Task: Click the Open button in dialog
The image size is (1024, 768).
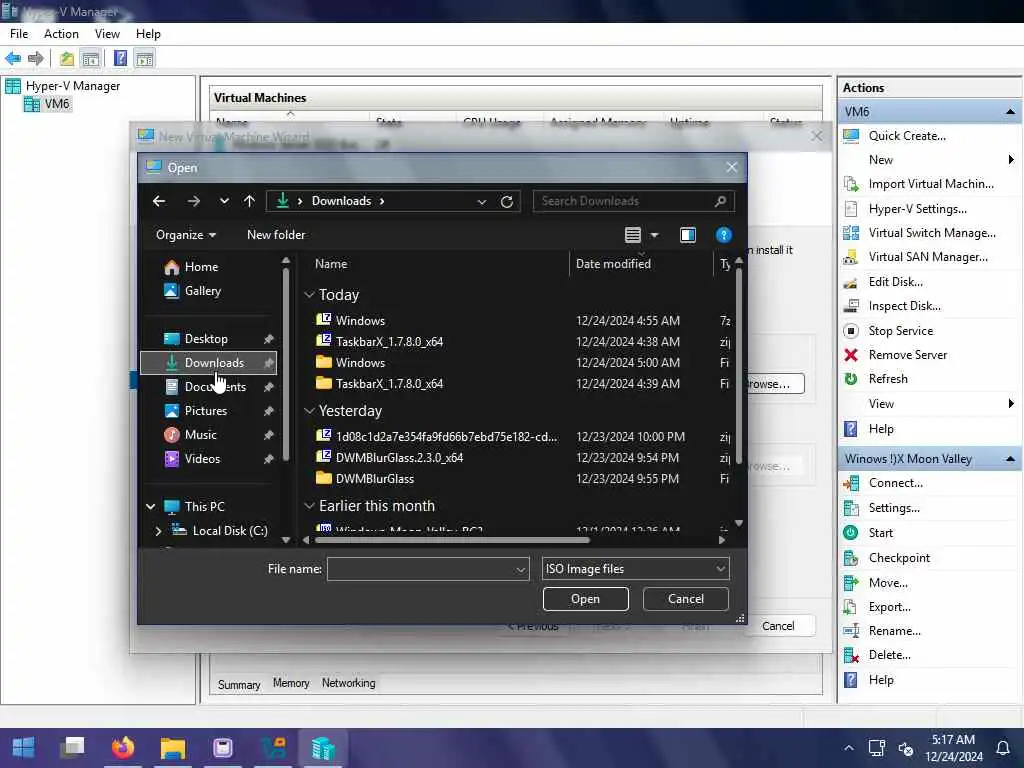Action: click(x=586, y=599)
